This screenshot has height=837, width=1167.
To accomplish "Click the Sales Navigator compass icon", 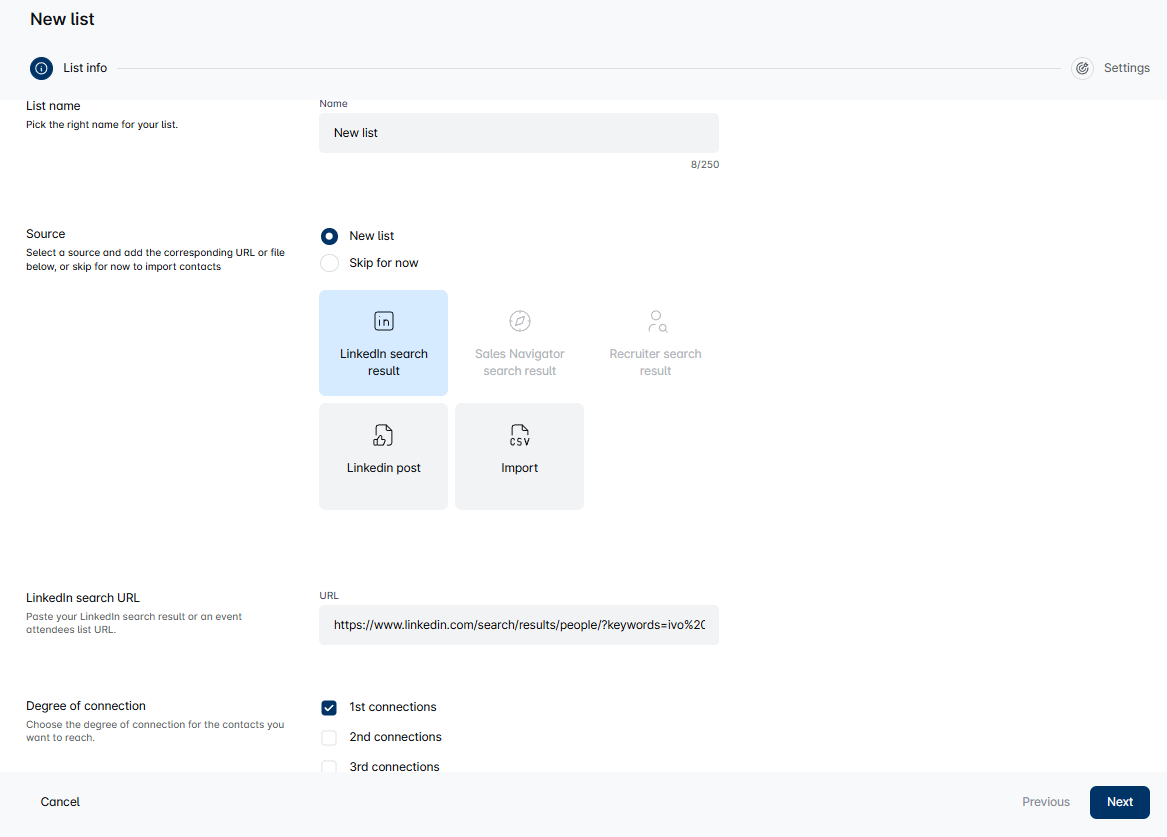I will [x=519, y=321].
